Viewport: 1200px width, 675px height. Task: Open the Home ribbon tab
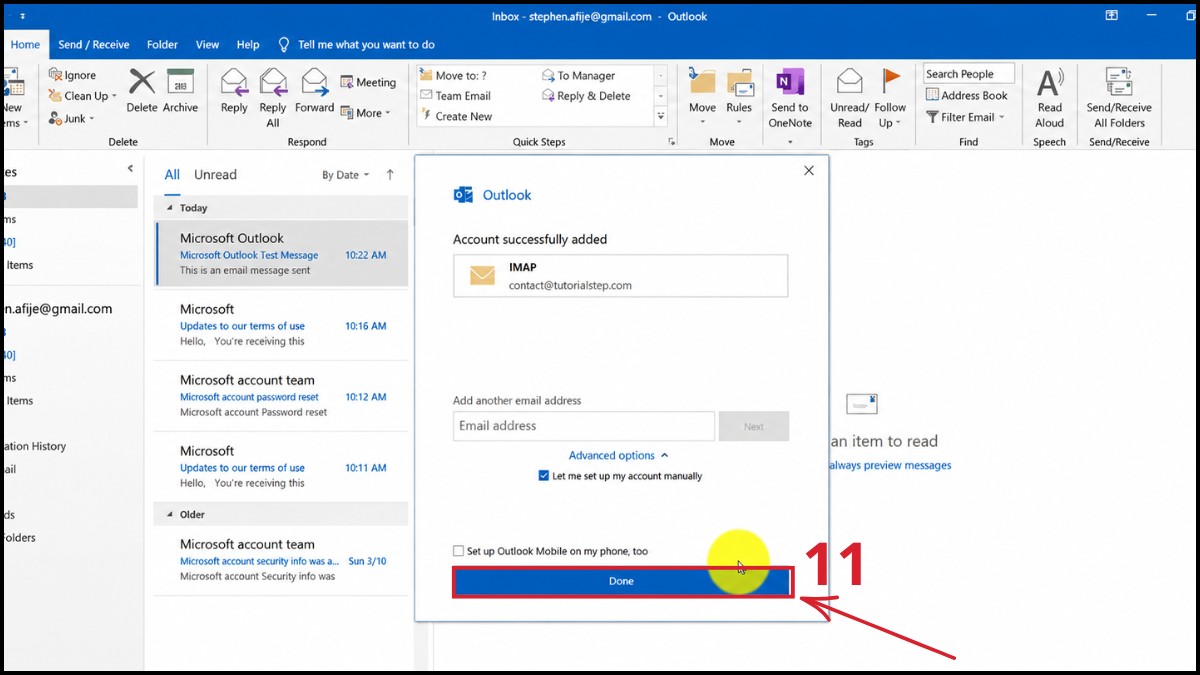25,44
